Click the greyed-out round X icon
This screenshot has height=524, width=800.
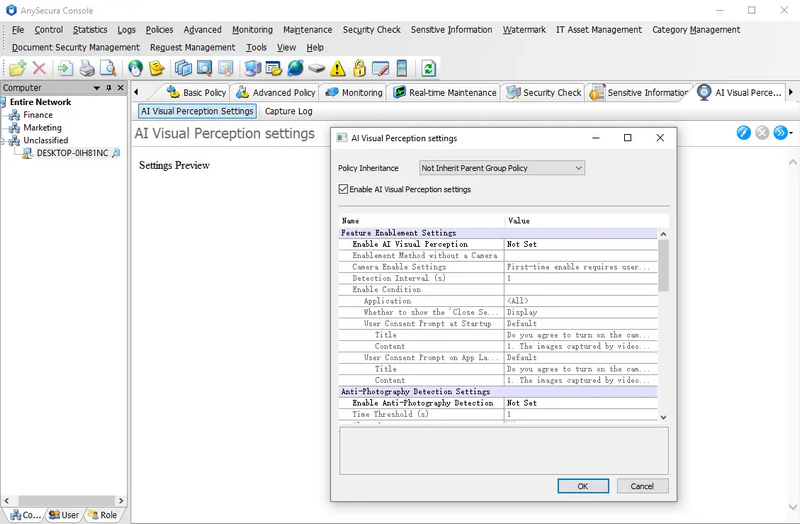(762, 133)
